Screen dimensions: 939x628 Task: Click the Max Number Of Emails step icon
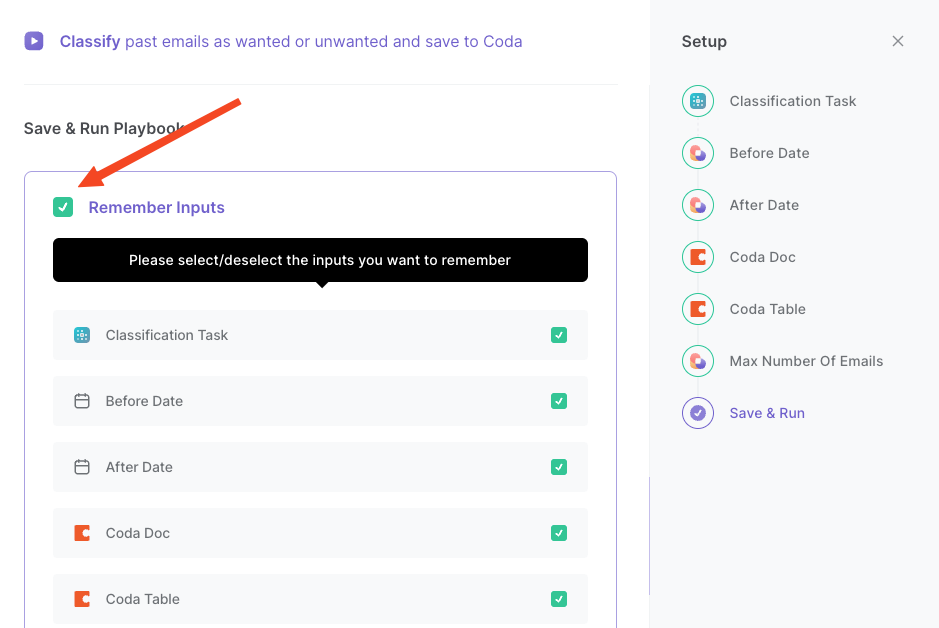pyautogui.click(x=698, y=361)
